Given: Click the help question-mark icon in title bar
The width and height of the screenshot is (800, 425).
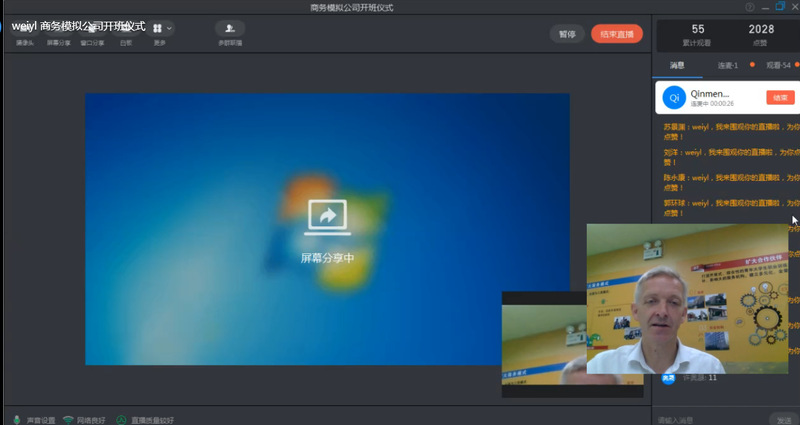Looking at the screenshot, I should [750, 7].
